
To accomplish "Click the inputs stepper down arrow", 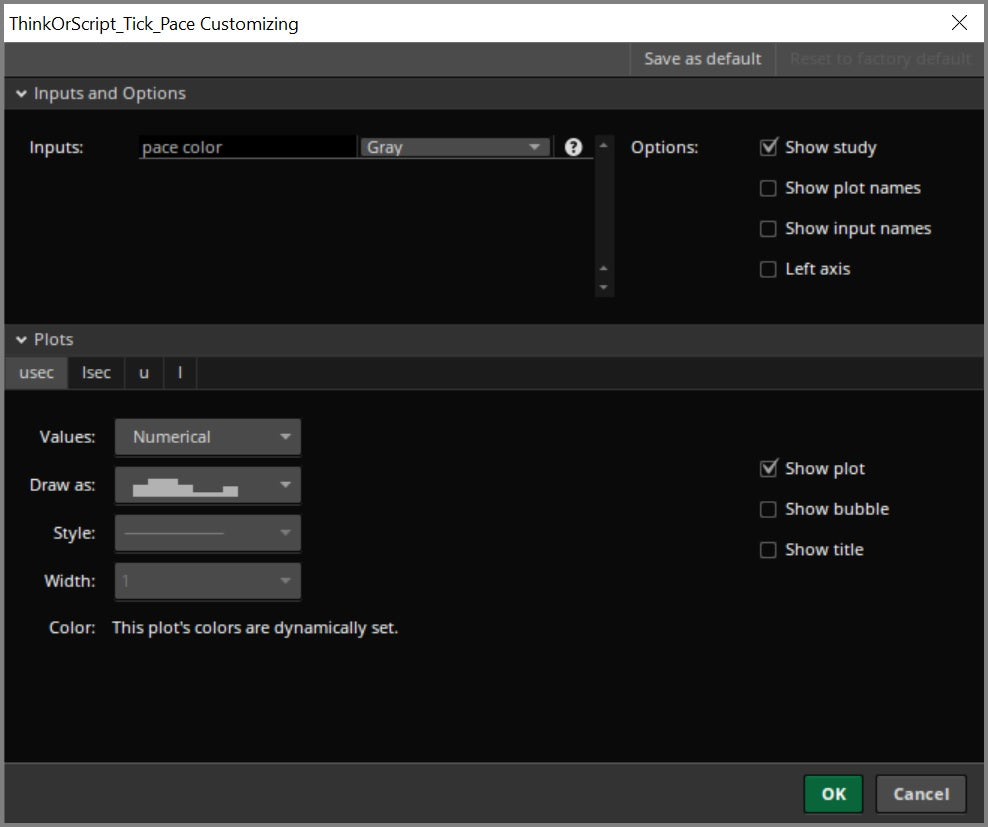I will [x=604, y=287].
